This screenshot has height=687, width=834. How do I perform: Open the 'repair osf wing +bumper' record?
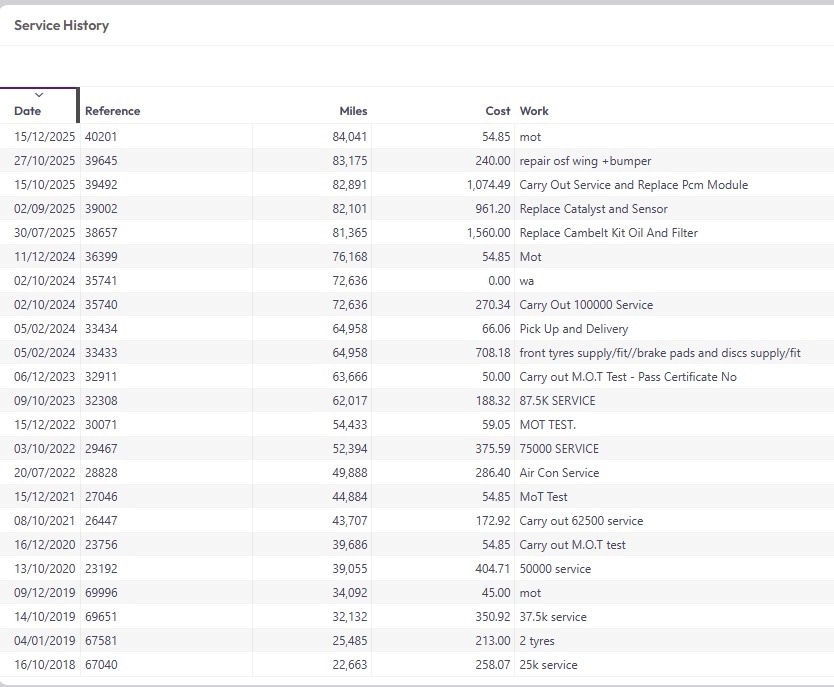[x=585, y=161]
